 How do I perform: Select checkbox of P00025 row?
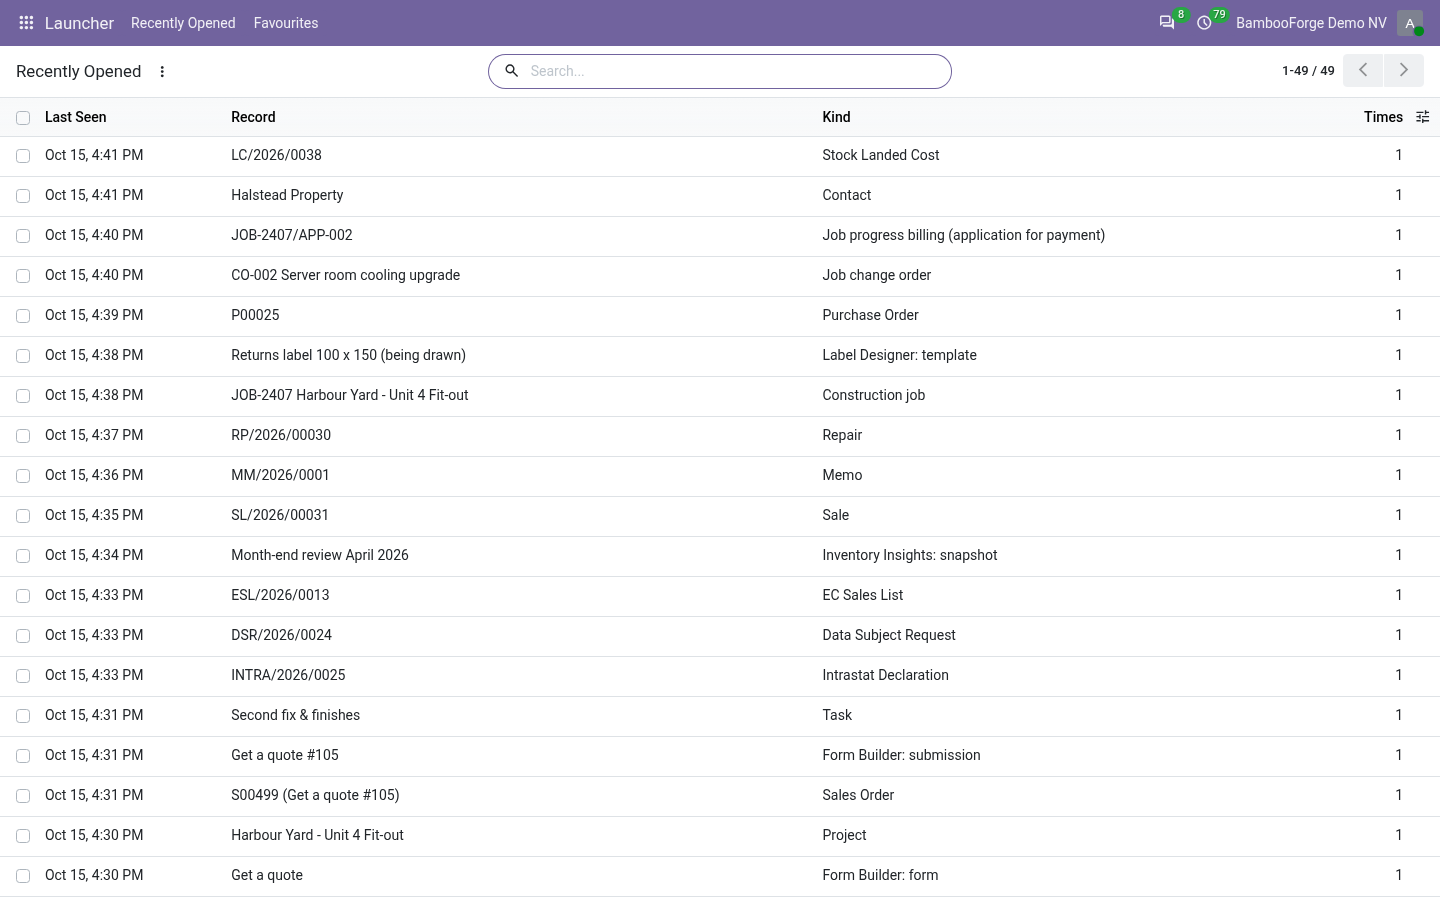[23, 316]
